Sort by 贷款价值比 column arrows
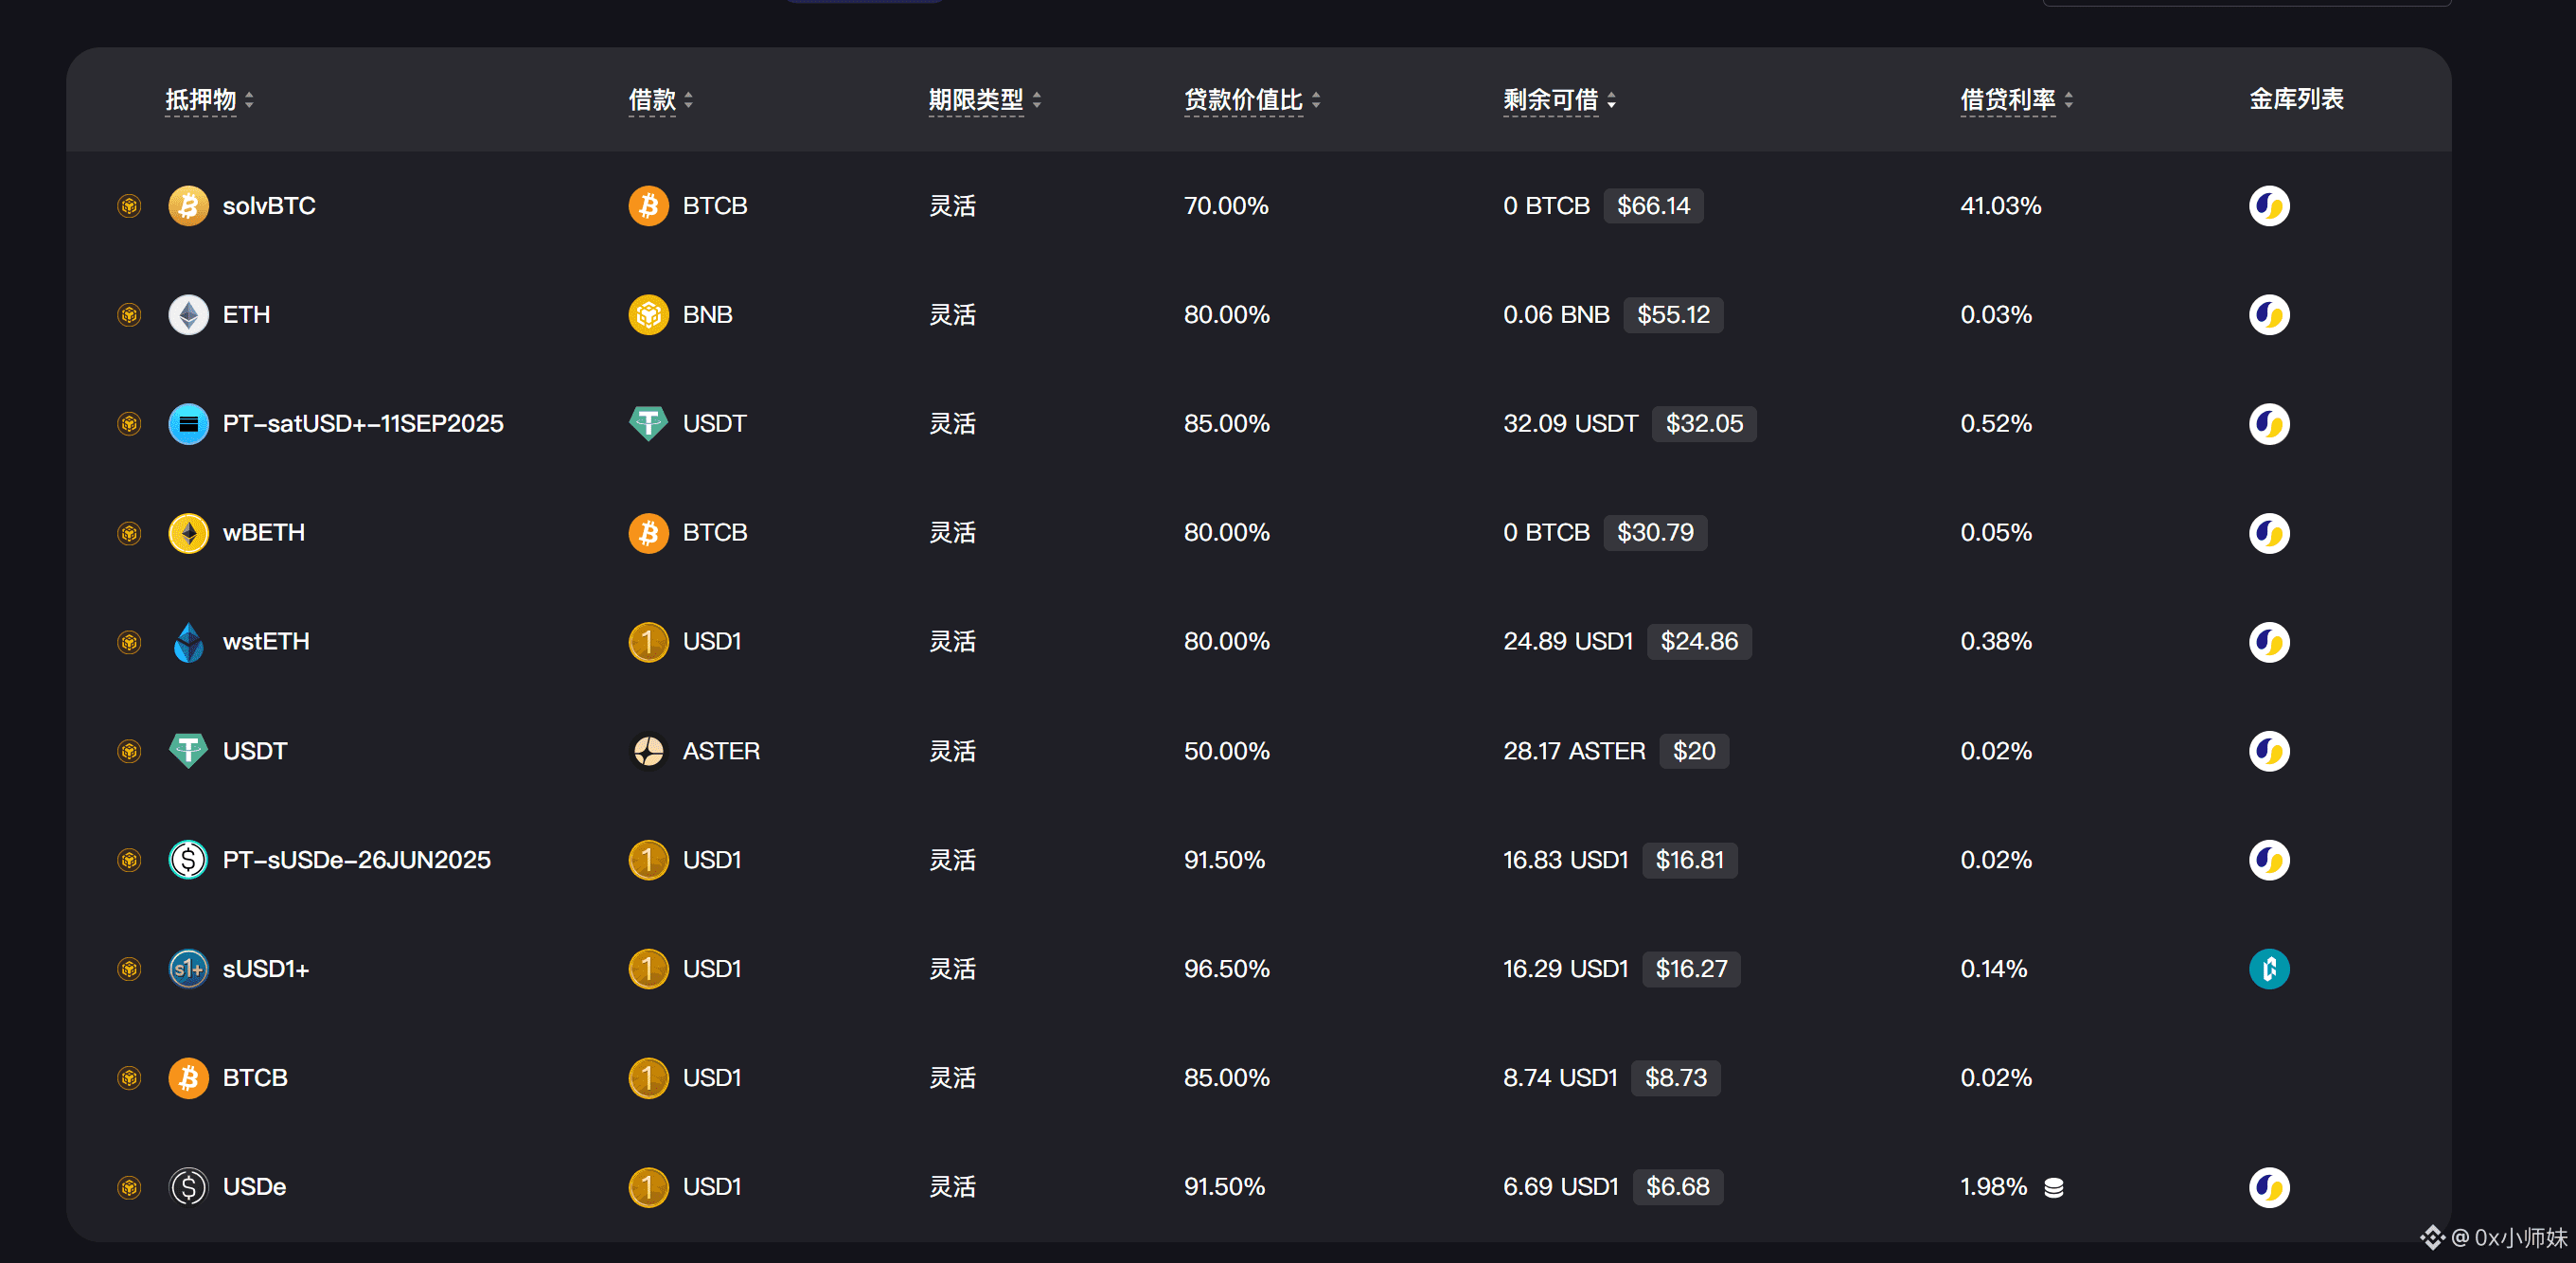Viewport: 2576px width, 1263px height. (1315, 100)
